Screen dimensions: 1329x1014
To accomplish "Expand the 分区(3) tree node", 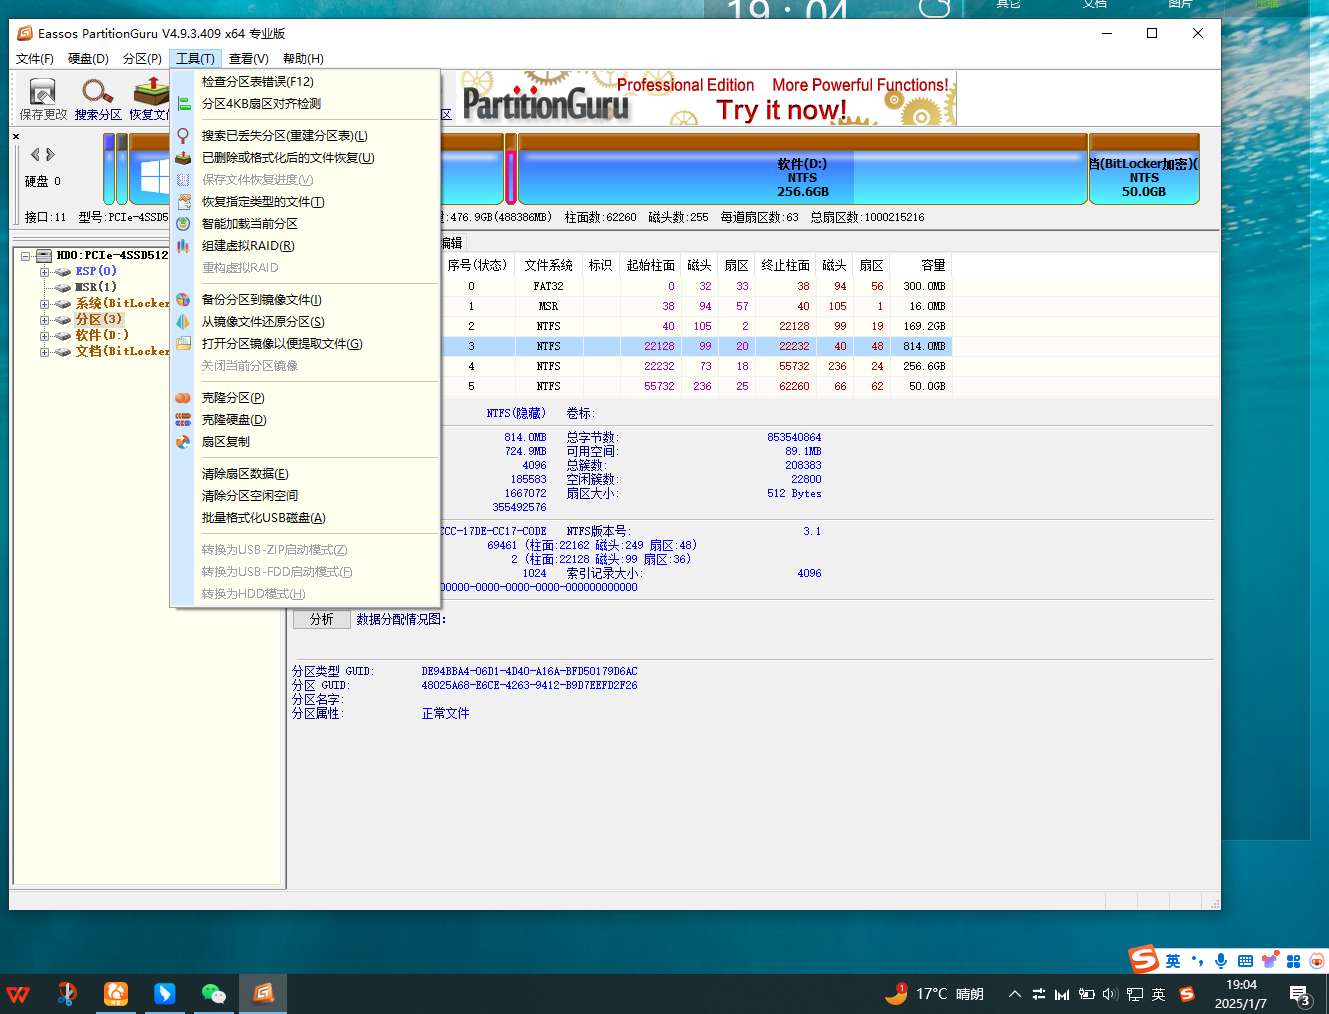I will pyautogui.click(x=44, y=320).
